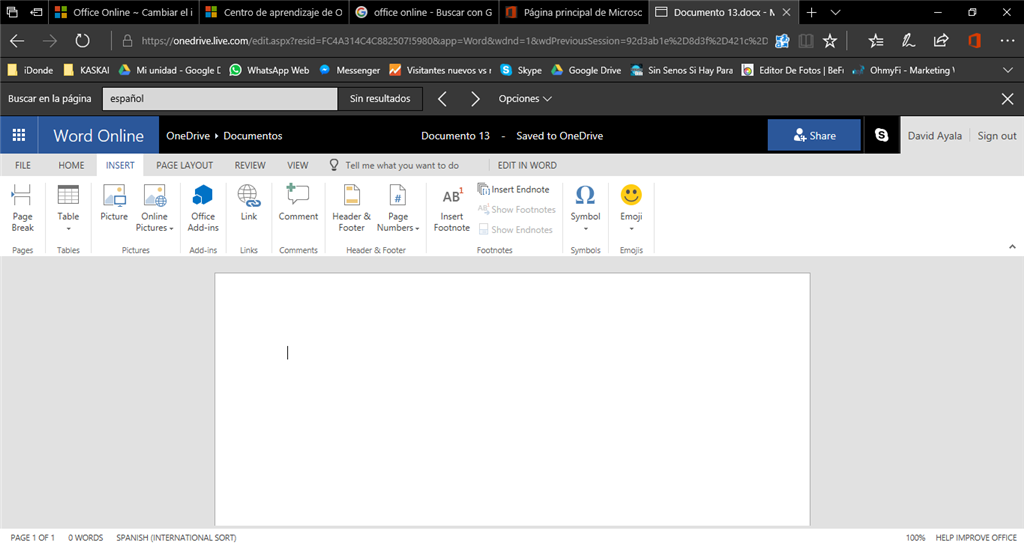Click the 100% zoom level
The image size is (1024, 545).
(915, 538)
